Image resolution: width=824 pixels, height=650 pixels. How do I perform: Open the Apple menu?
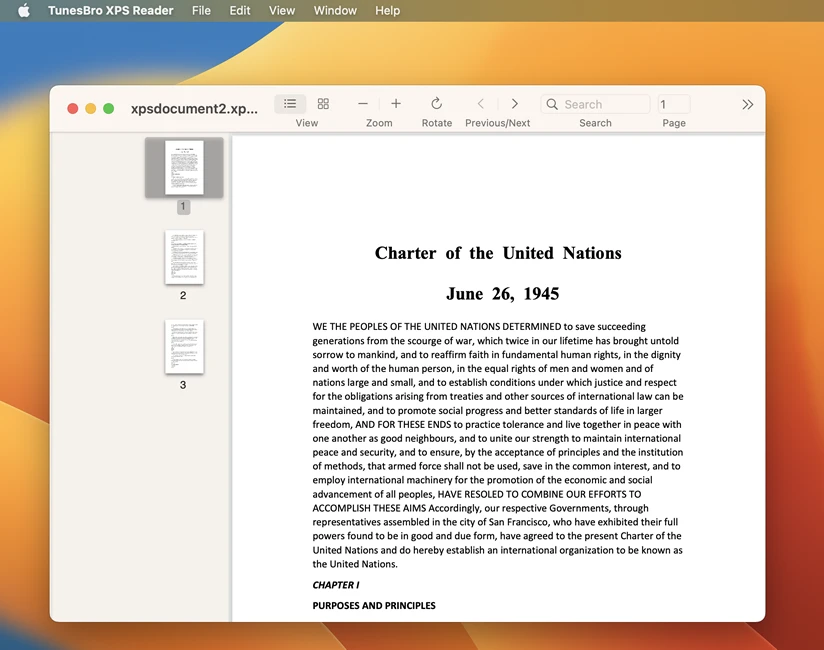tap(22, 10)
